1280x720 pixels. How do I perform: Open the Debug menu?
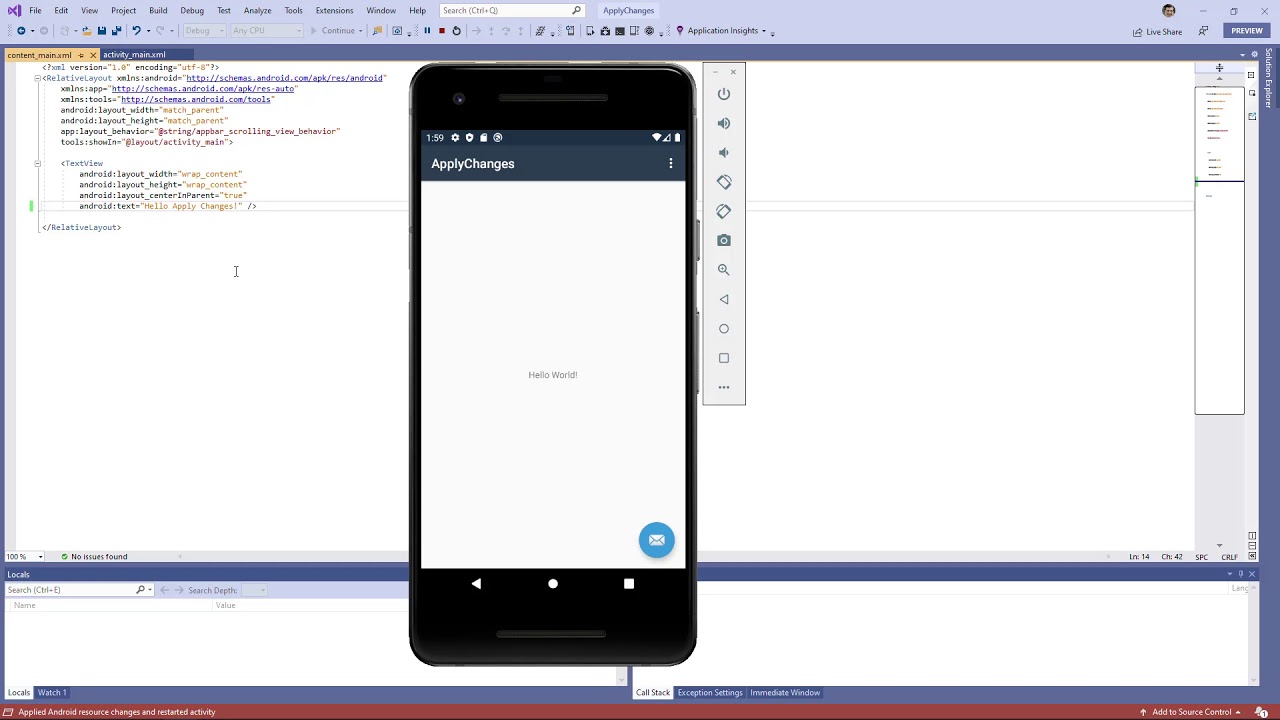tap(192, 10)
